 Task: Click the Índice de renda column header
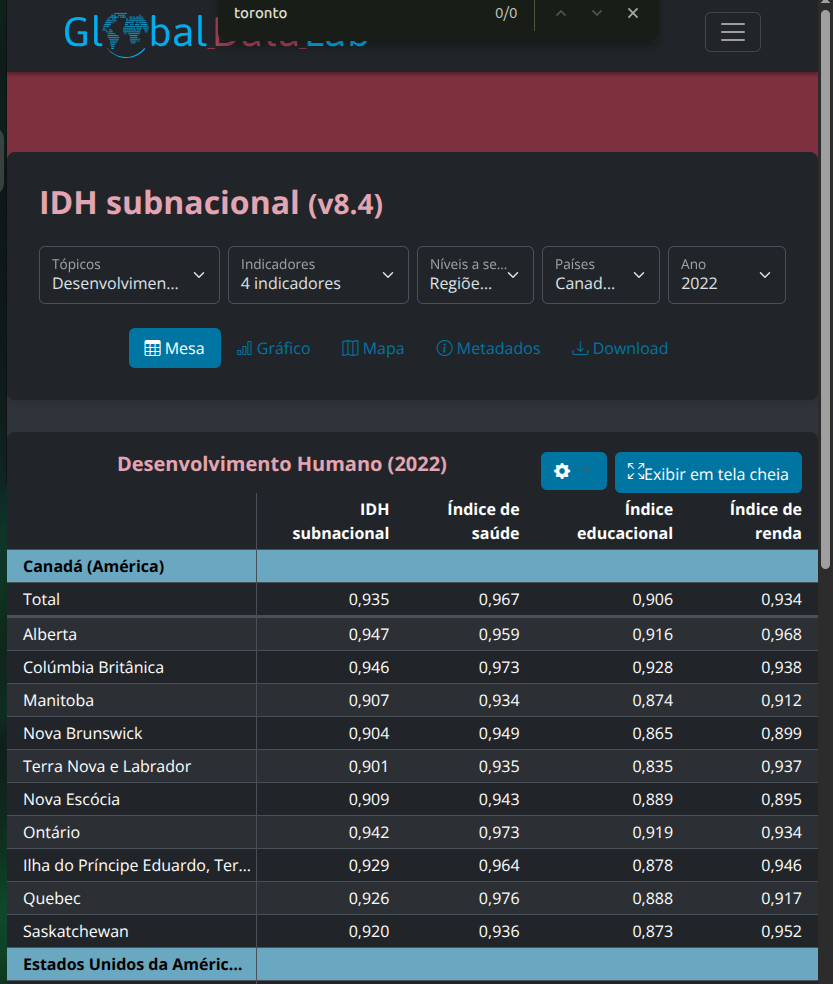[x=765, y=521]
